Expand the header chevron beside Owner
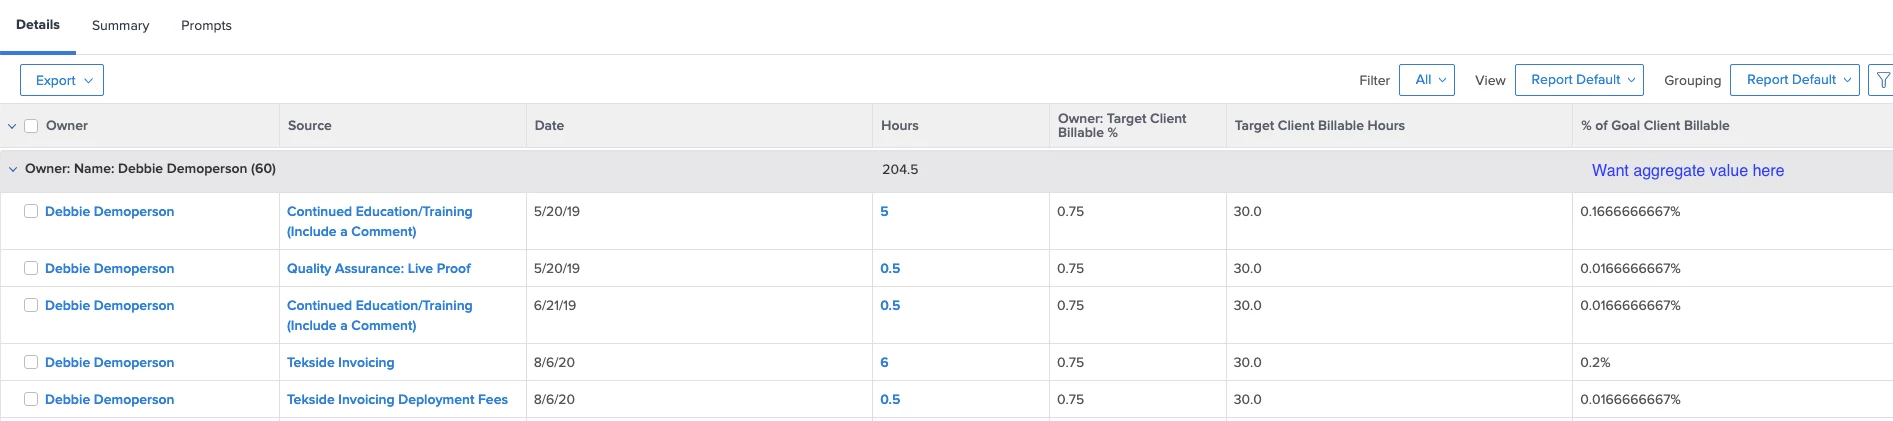The image size is (1893, 421). (x=12, y=126)
